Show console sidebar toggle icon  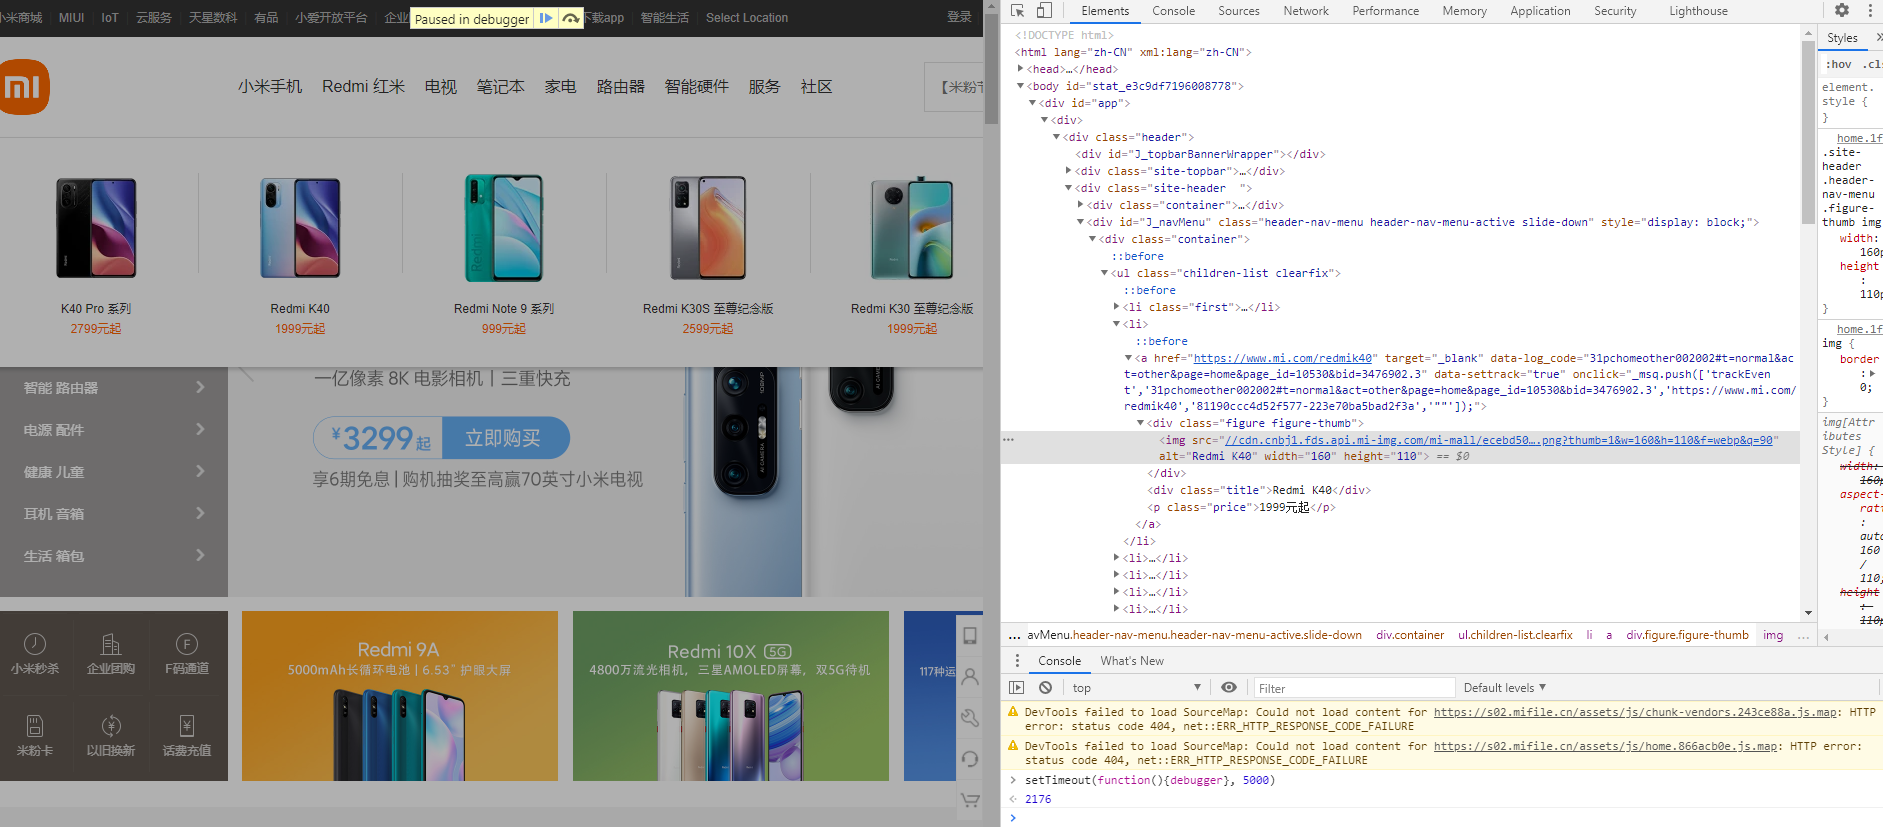[1017, 688]
